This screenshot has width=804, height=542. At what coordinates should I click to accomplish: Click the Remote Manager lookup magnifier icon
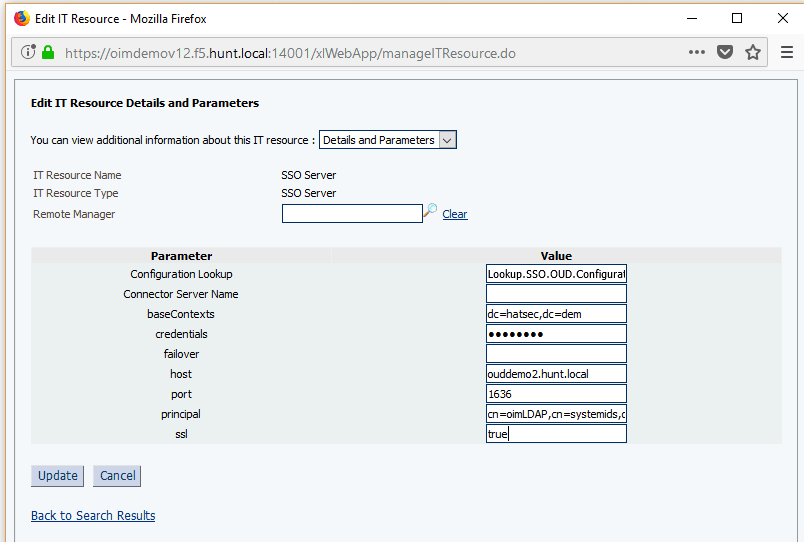(431, 212)
